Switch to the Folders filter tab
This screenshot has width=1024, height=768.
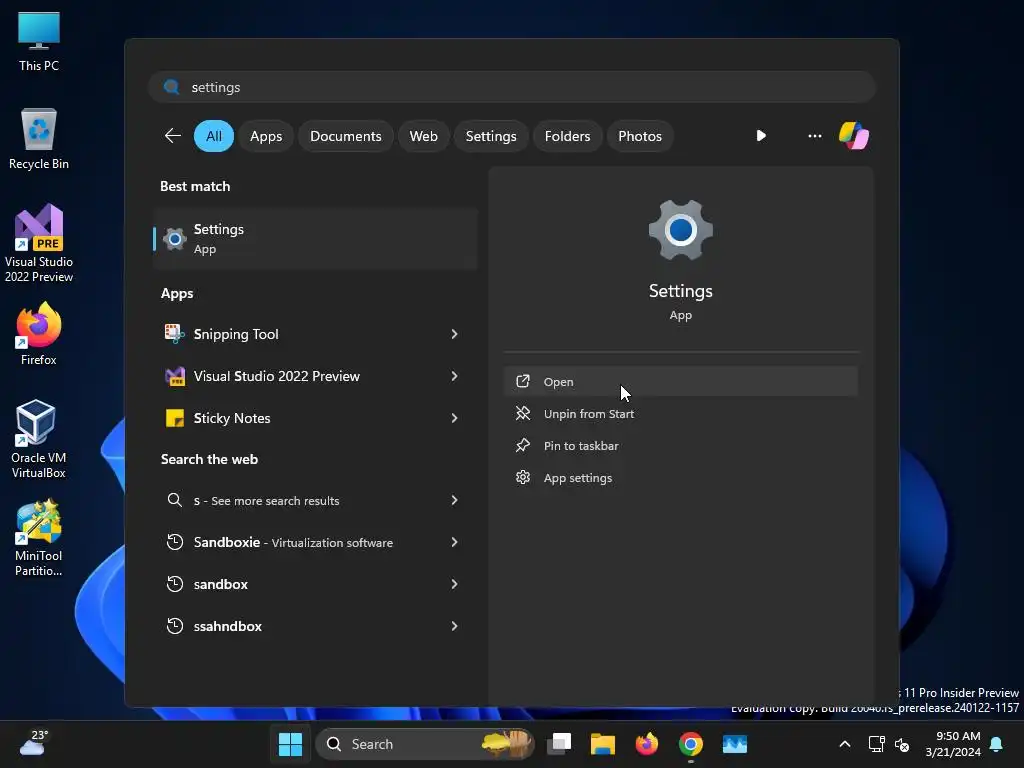point(568,136)
